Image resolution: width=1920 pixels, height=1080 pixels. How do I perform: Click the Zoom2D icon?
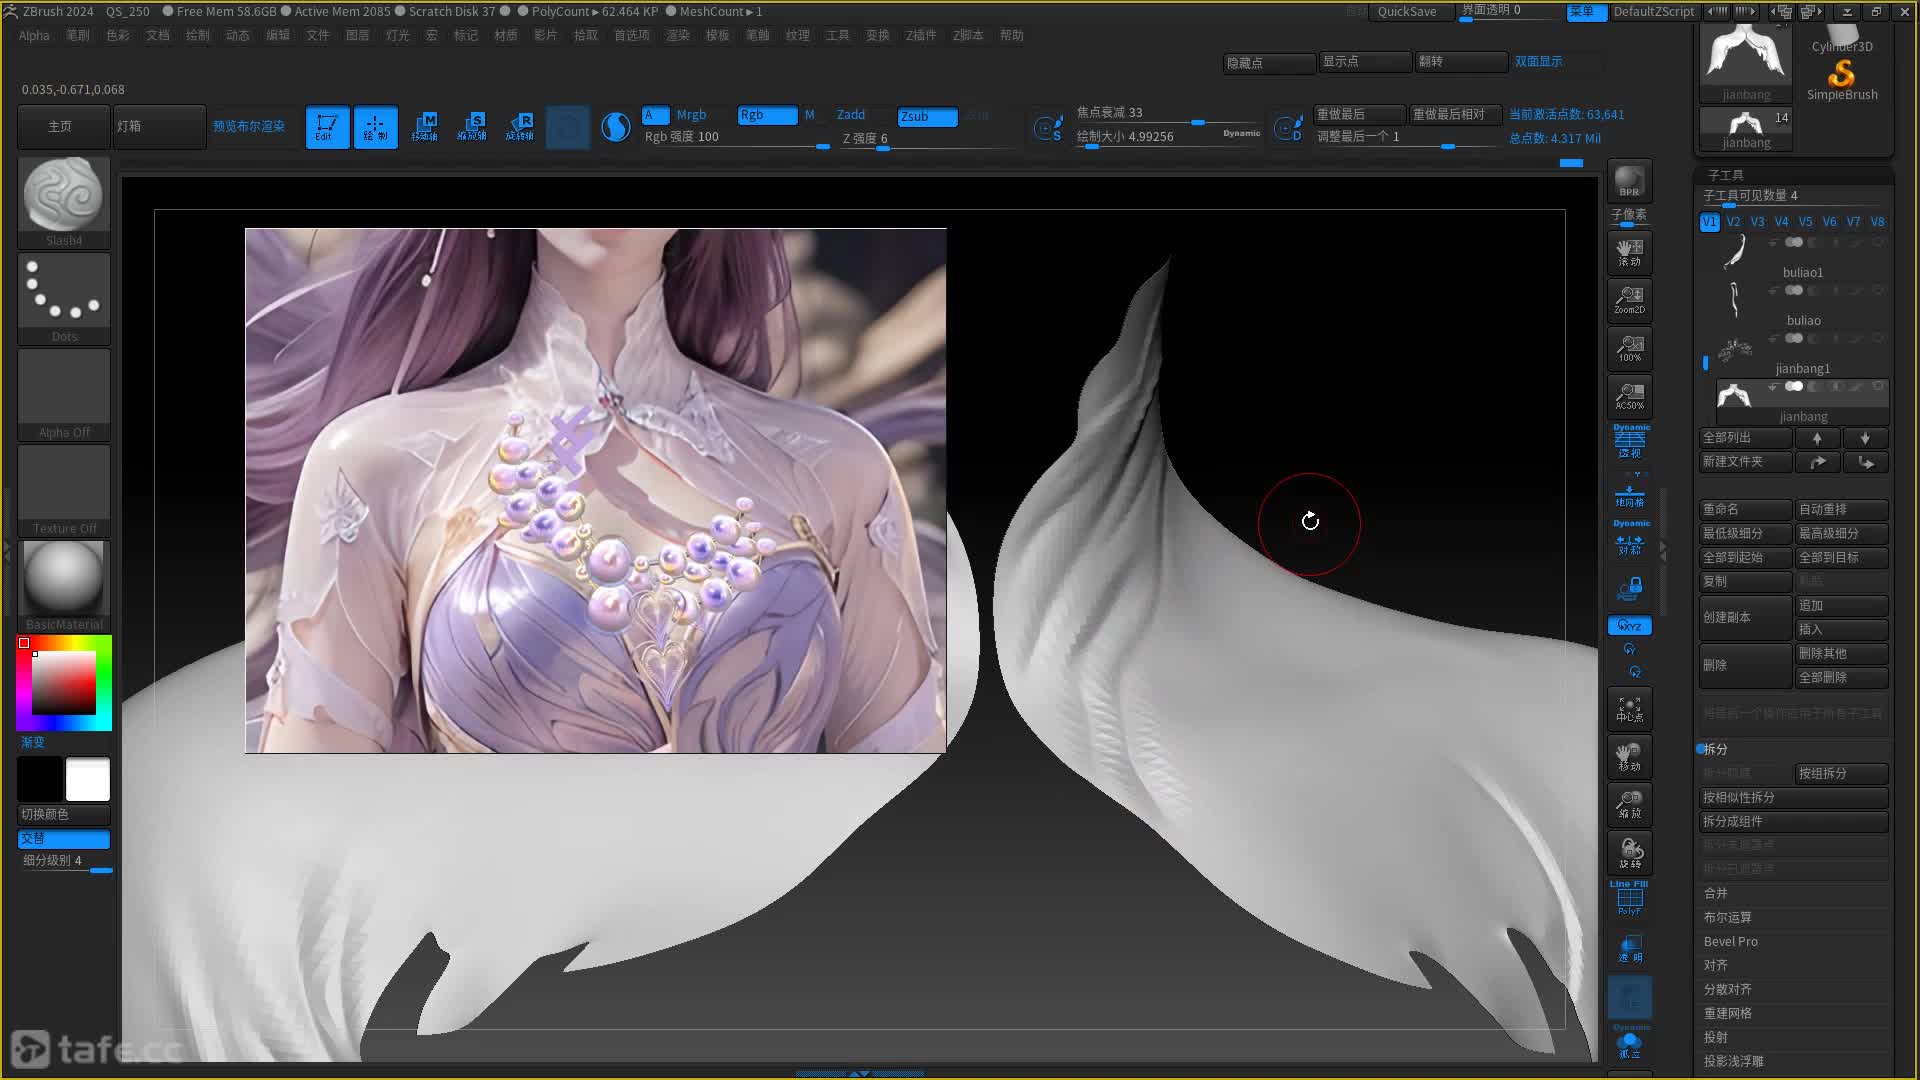[x=1629, y=300]
